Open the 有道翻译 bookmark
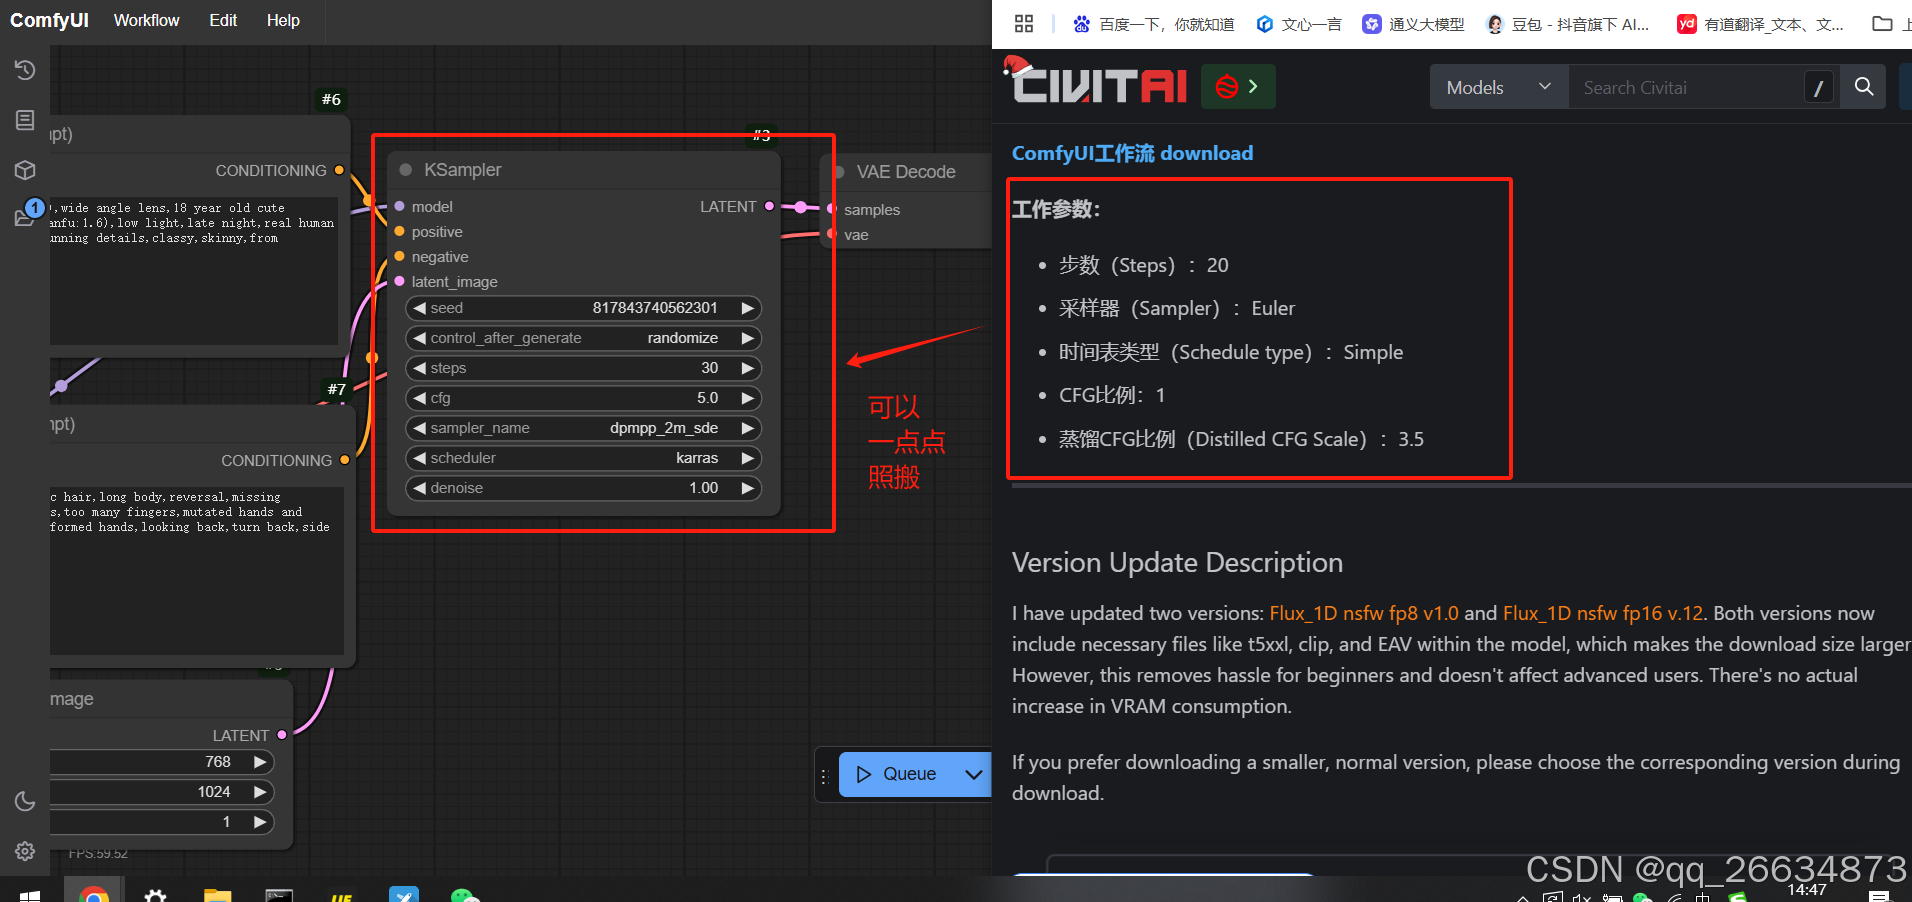 [x=1761, y=24]
